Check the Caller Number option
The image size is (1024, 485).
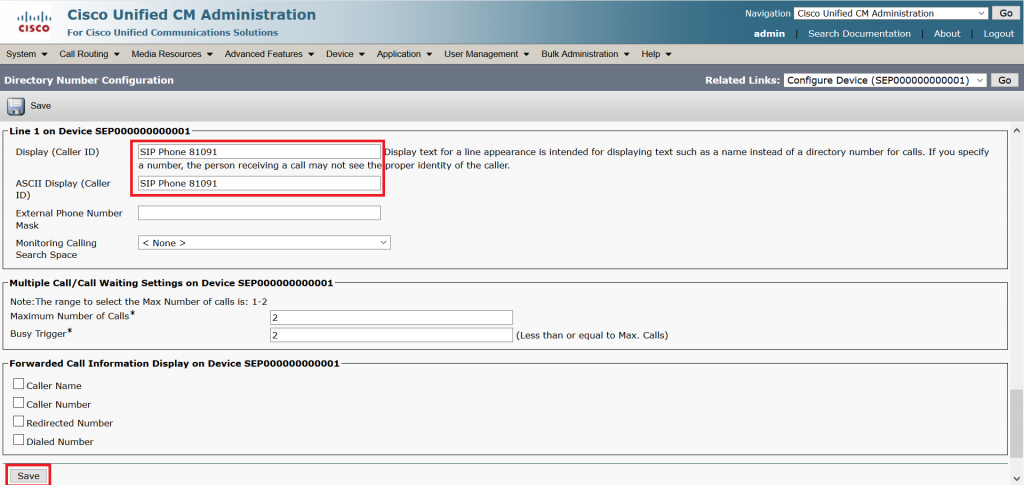[x=19, y=404]
